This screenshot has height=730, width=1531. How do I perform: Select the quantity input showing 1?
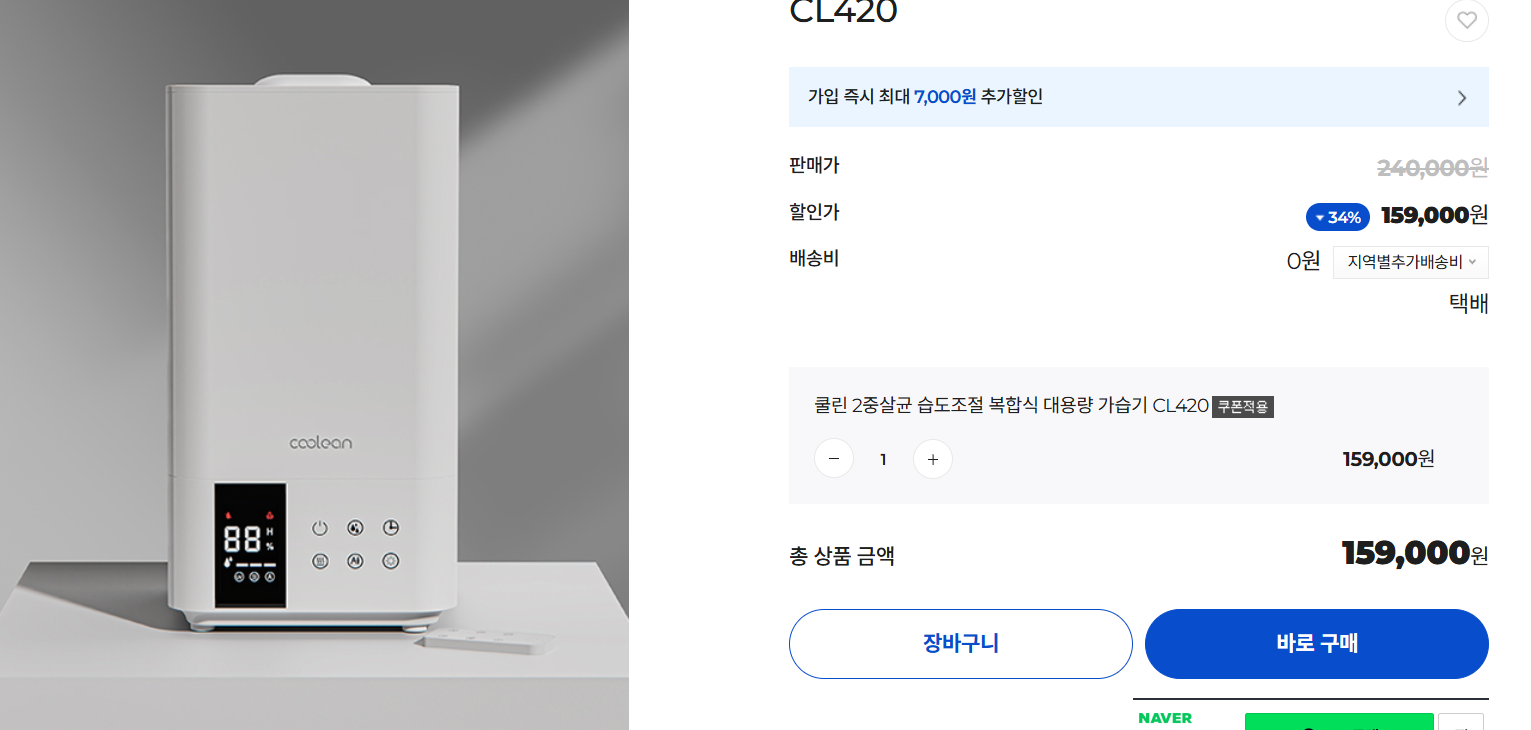pyautogui.click(x=883, y=458)
